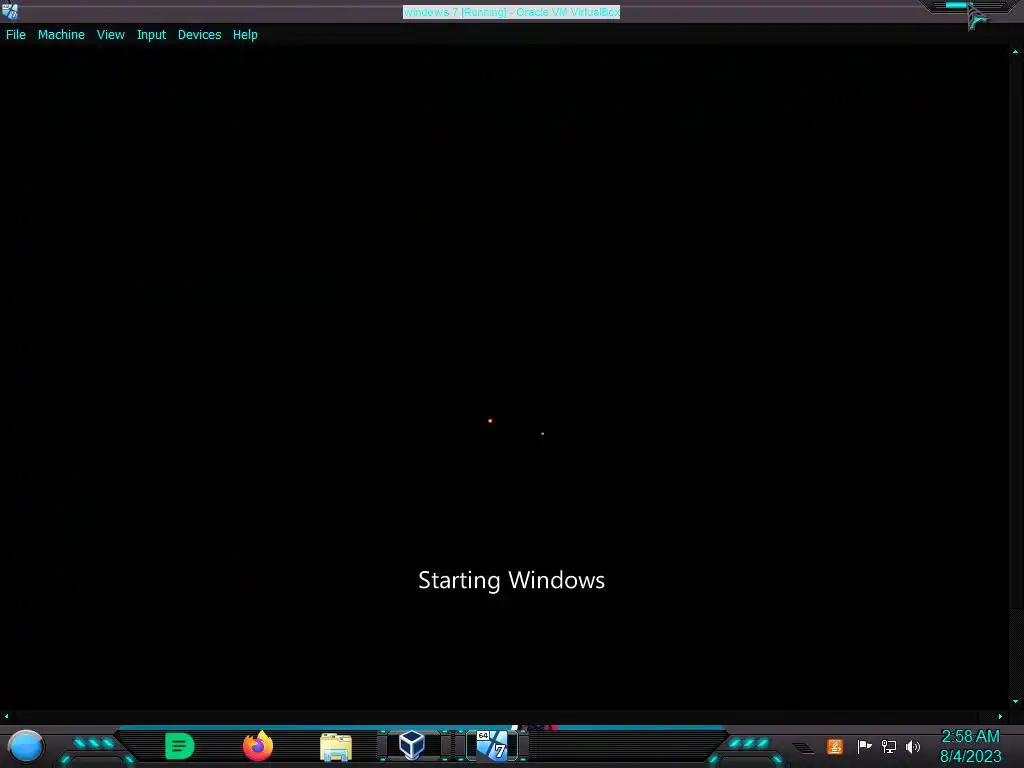Open the File menu

point(16,35)
